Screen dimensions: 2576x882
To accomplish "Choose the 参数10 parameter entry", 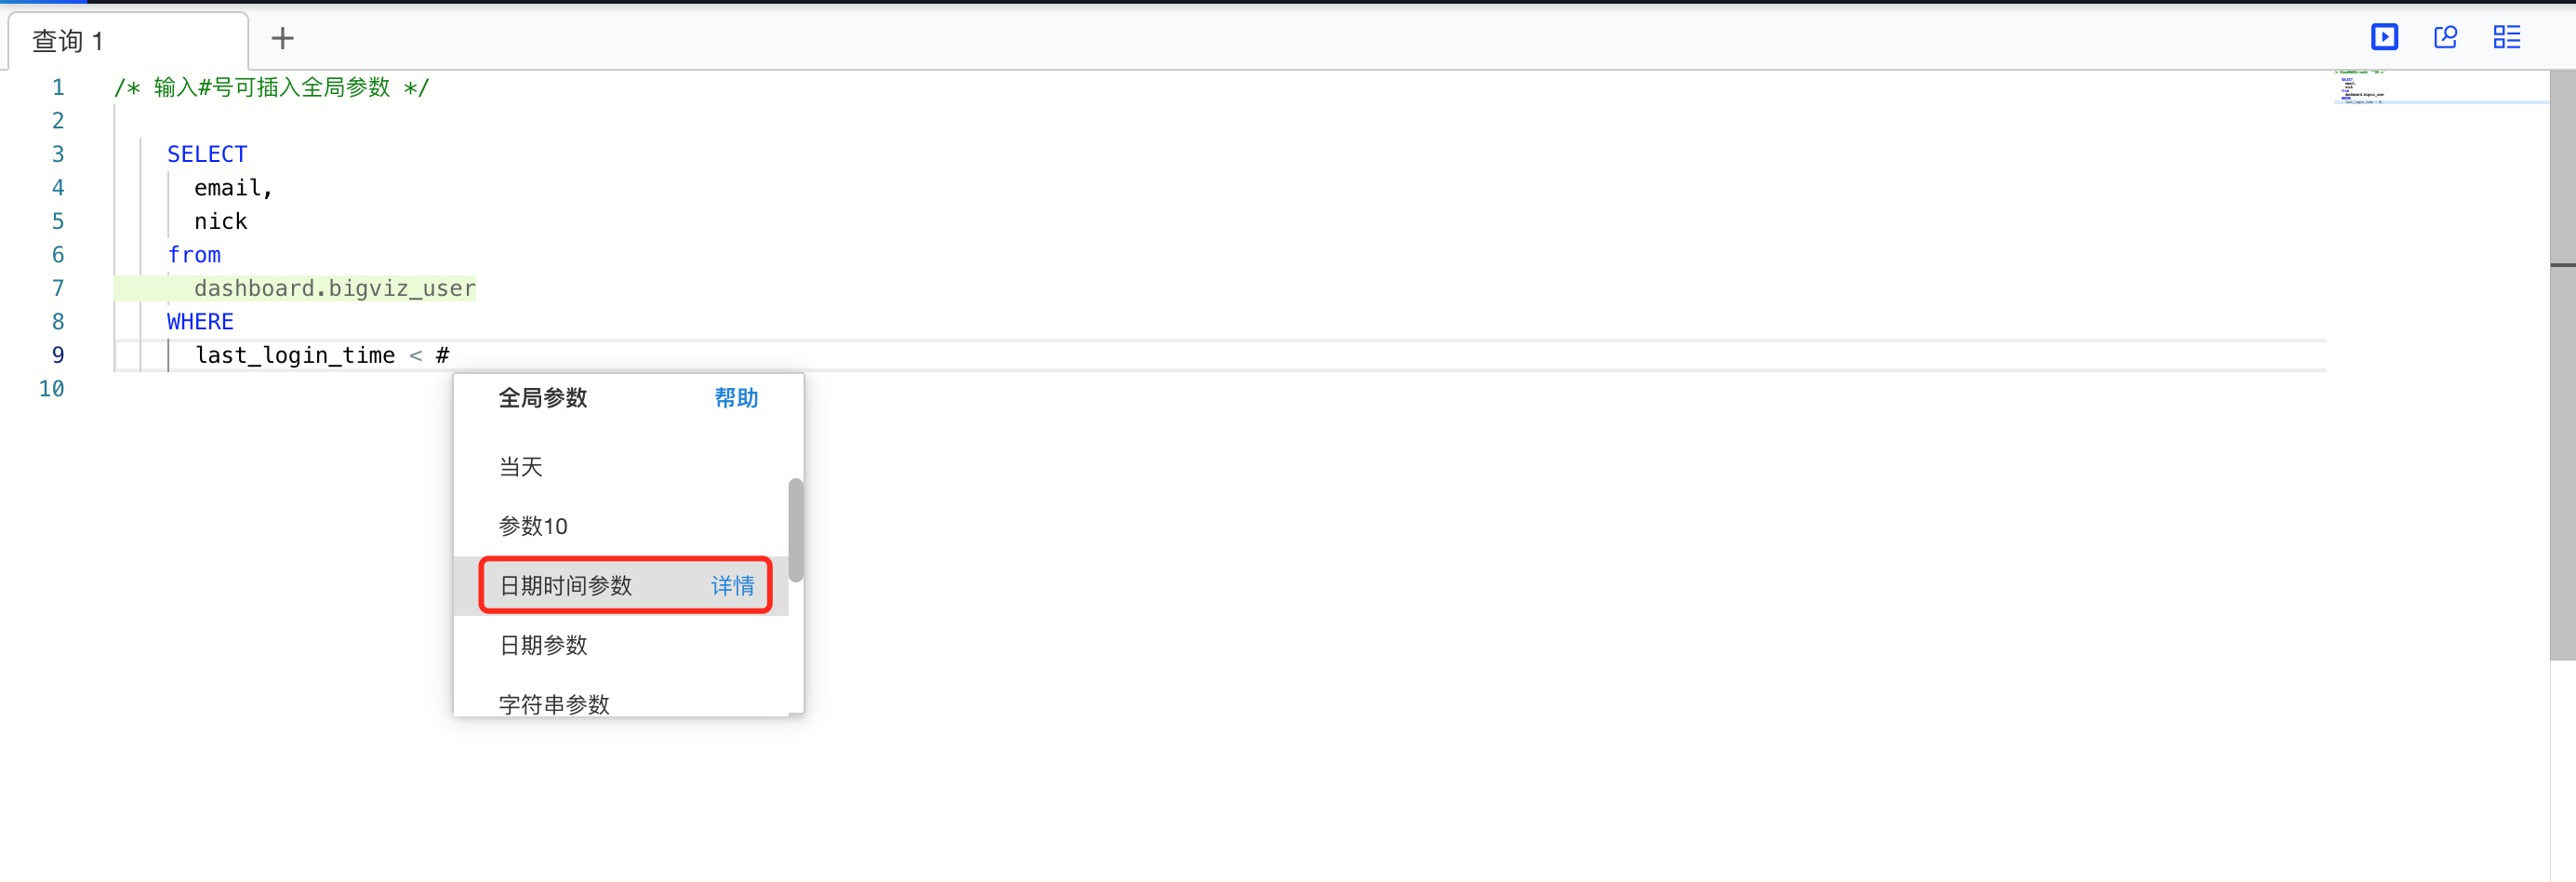I will coord(533,526).
